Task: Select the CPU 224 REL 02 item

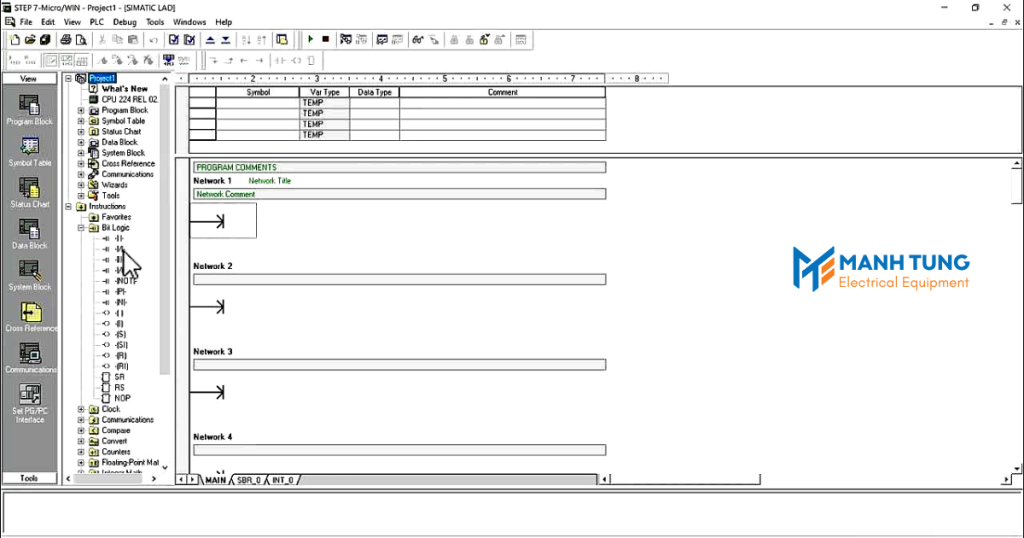Action: click(129, 99)
